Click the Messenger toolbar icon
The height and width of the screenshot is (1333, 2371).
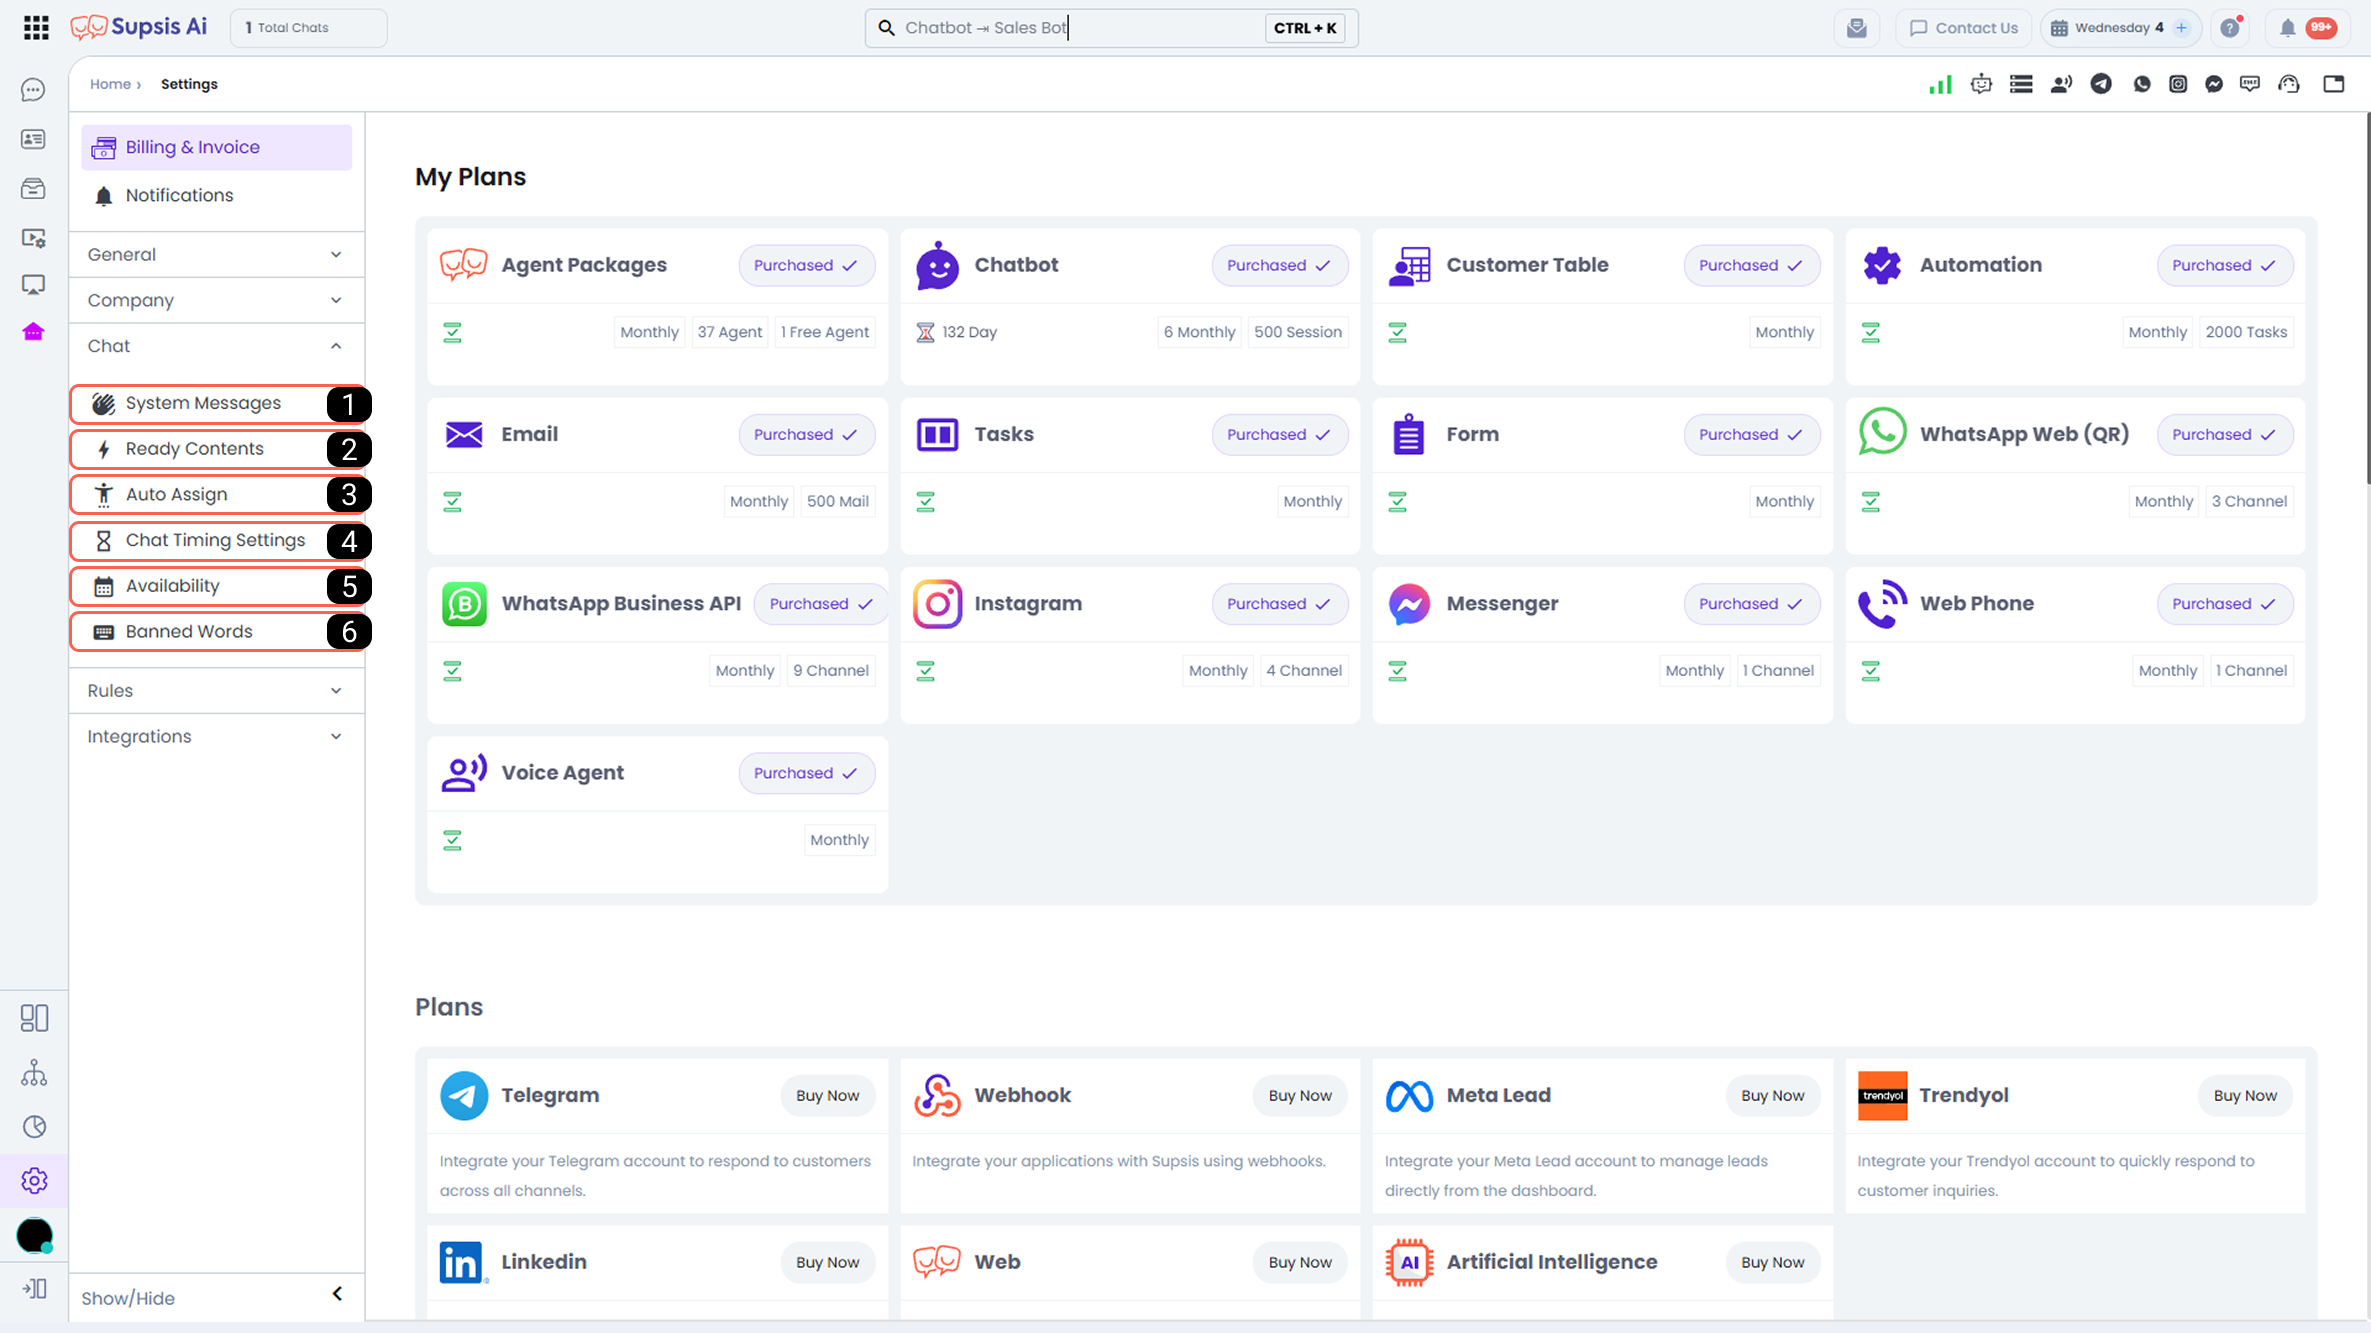click(2214, 84)
